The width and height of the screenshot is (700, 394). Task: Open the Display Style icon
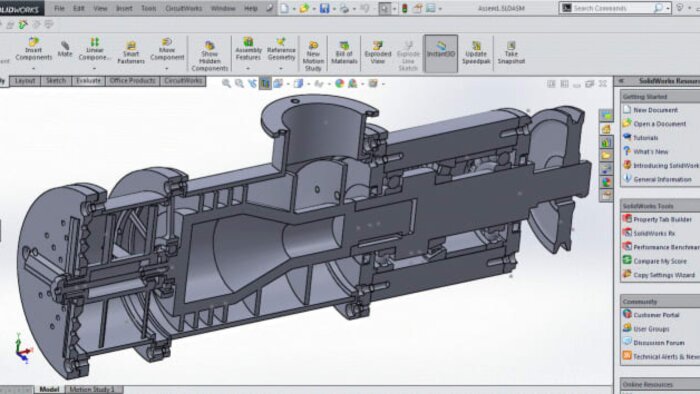pyautogui.click(x=298, y=83)
